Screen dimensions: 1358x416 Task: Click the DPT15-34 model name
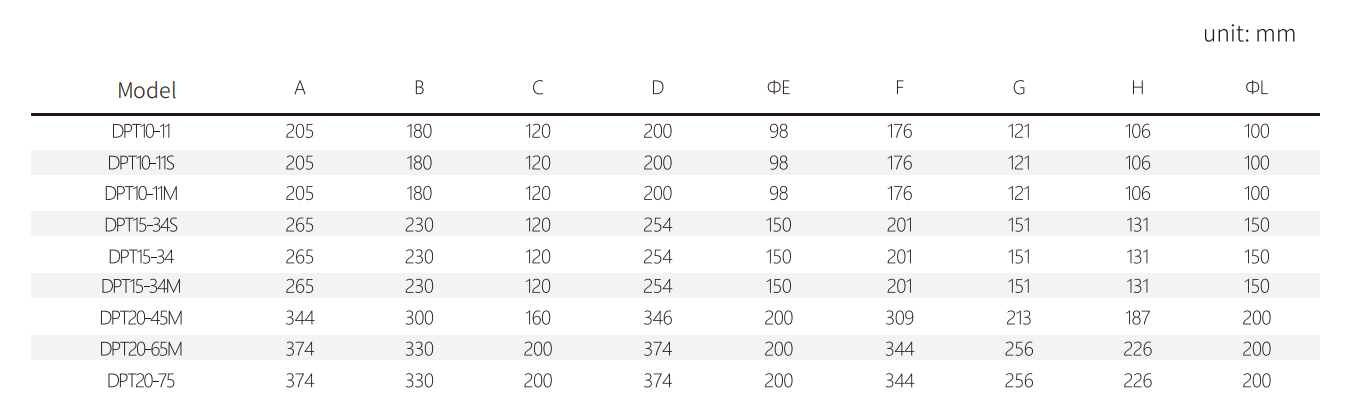click(x=146, y=257)
